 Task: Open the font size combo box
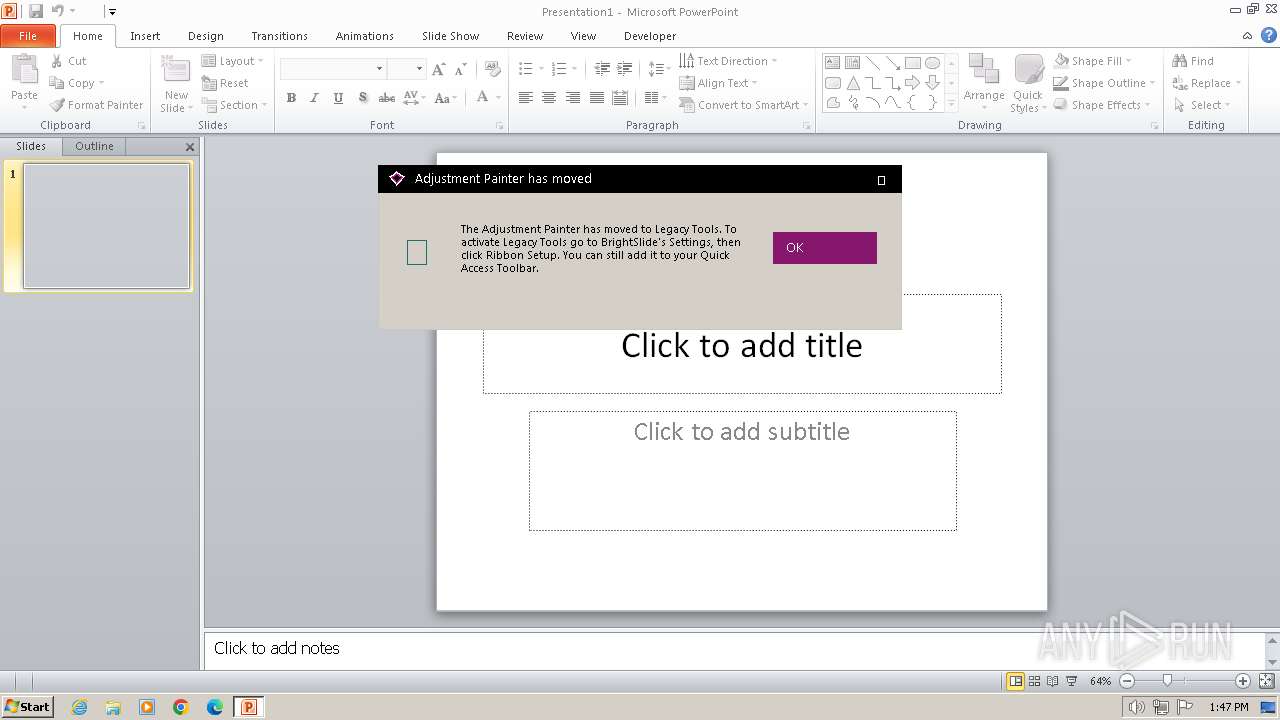tap(407, 68)
